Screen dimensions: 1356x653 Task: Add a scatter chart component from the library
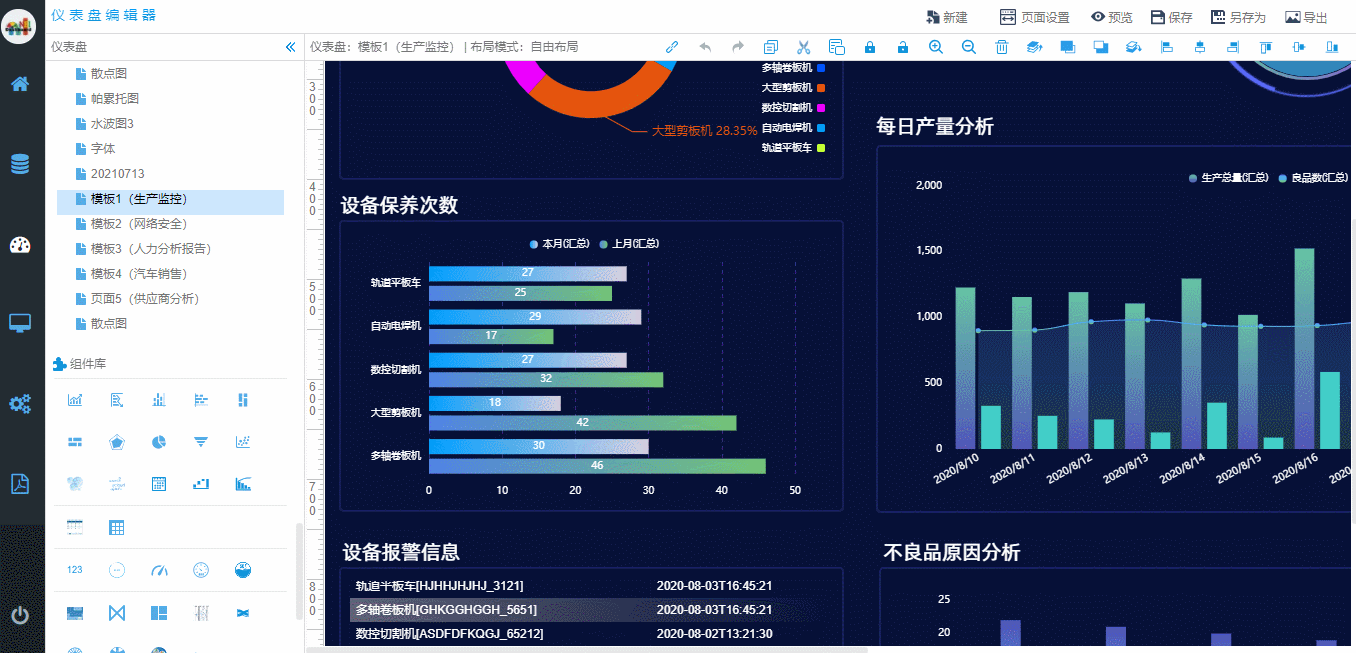point(243,442)
